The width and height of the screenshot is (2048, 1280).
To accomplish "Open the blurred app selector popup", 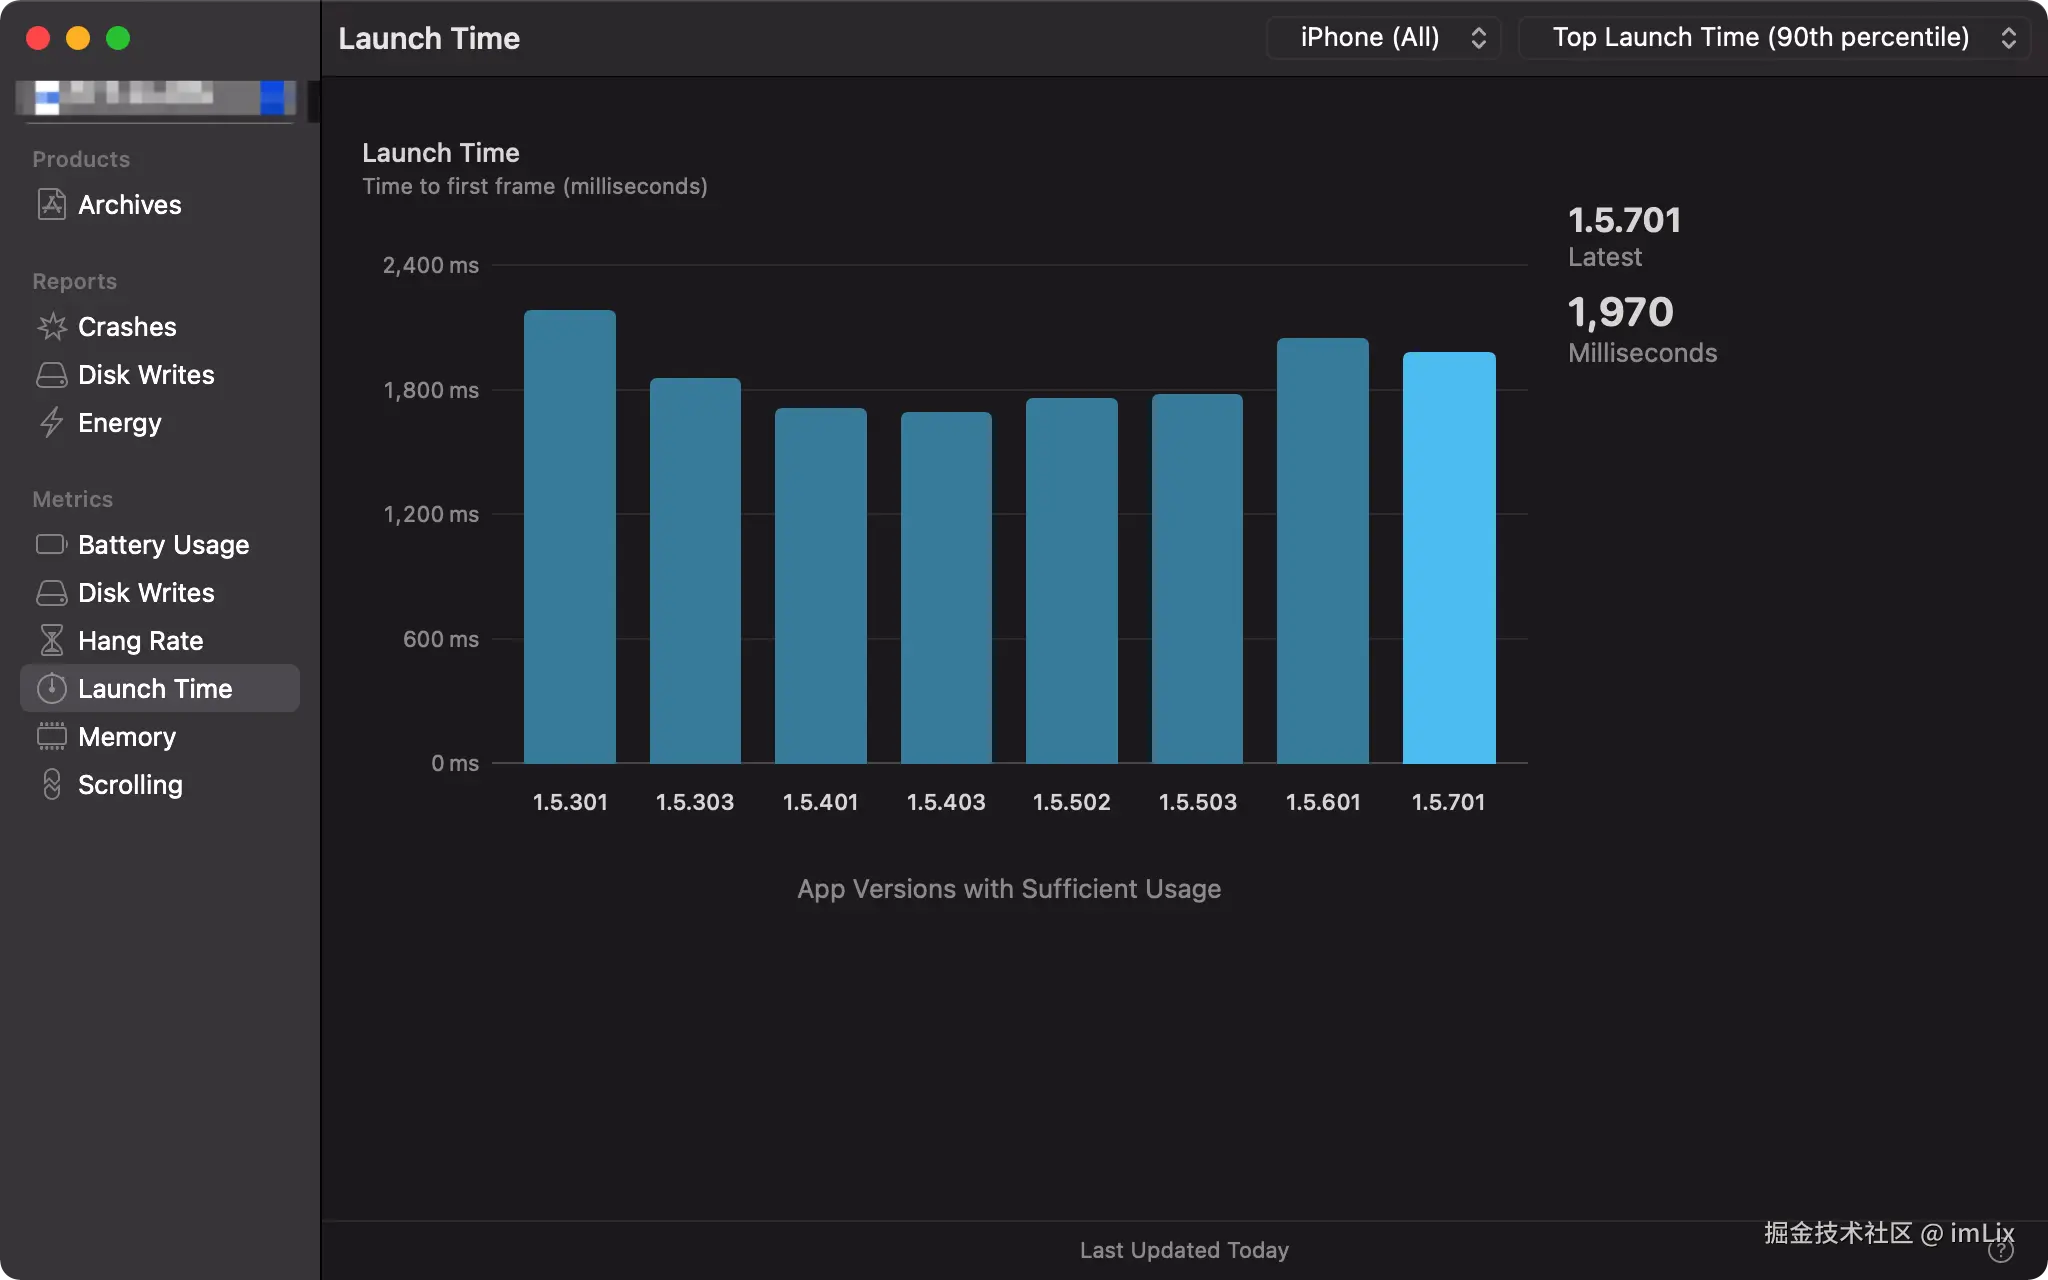I will 158,97.
